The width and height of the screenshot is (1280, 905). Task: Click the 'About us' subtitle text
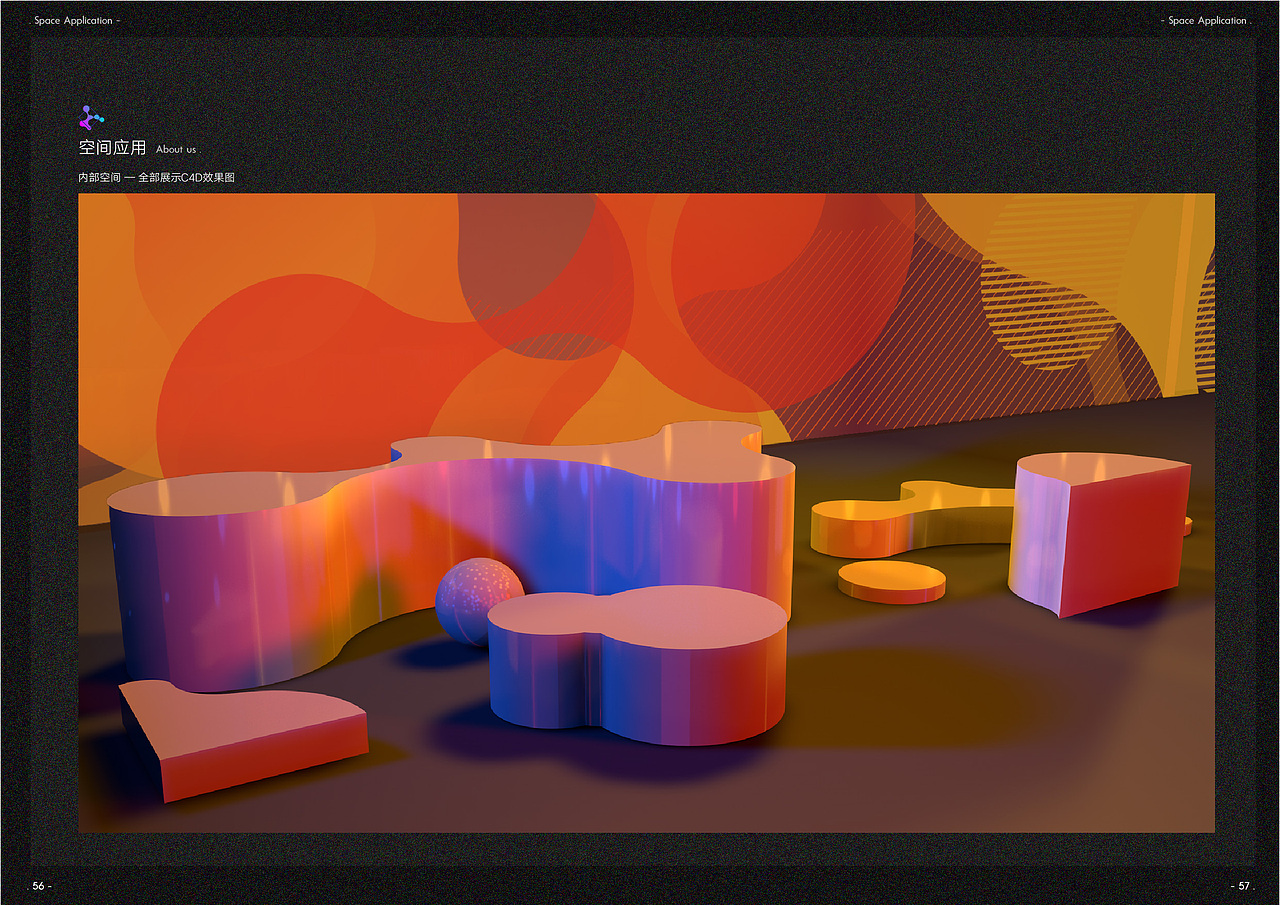(x=176, y=150)
